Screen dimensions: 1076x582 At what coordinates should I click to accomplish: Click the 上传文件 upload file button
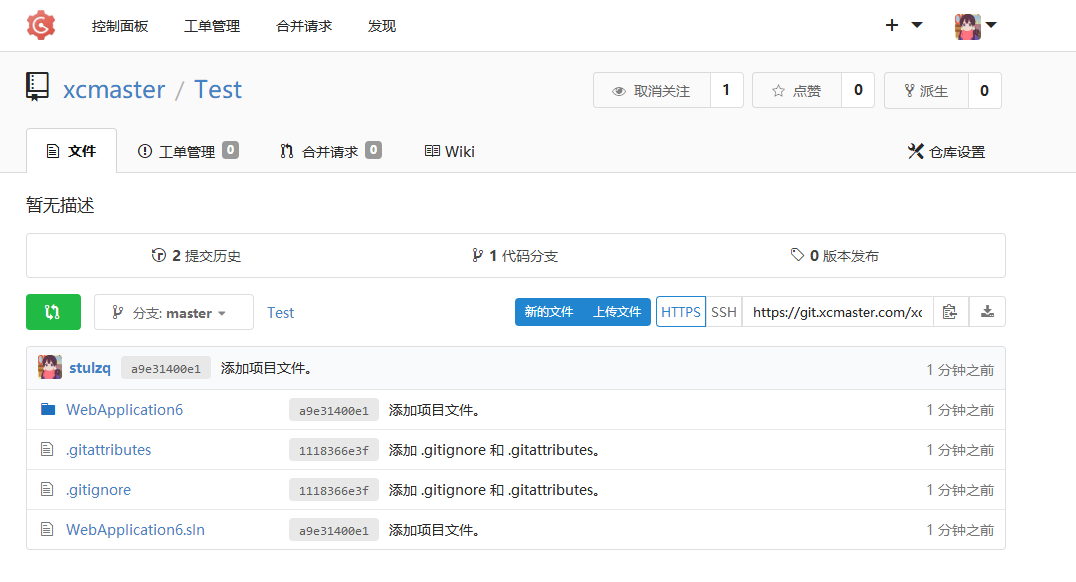click(617, 312)
